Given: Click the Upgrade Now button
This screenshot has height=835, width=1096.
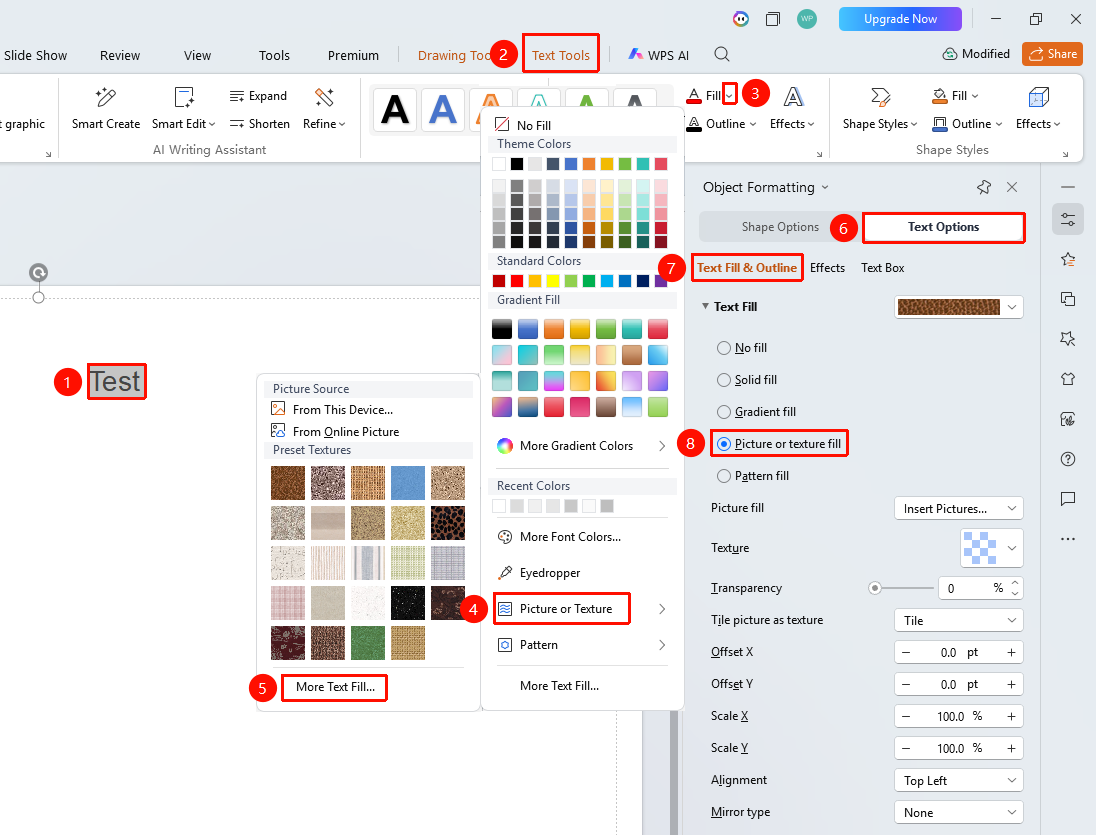Looking at the screenshot, I should tap(900, 19).
